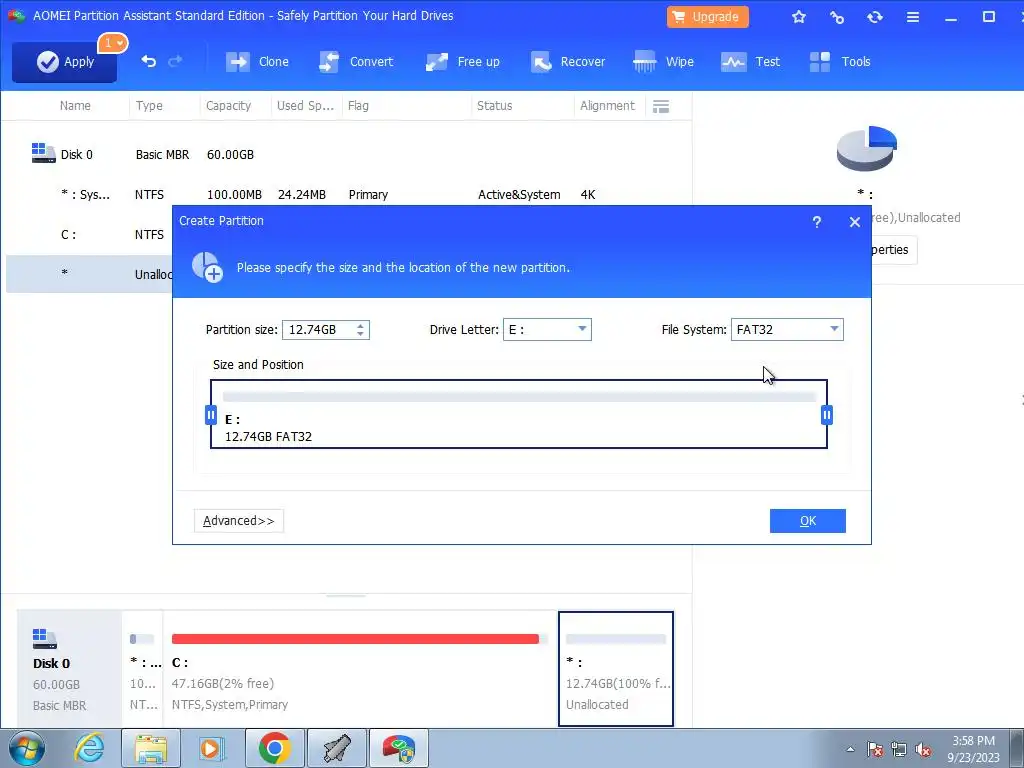Image resolution: width=1024 pixels, height=768 pixels.
Task: Select the 12.74GB Unallocated block in disk map
Action: pyautogui.click(x=616, y=668)
